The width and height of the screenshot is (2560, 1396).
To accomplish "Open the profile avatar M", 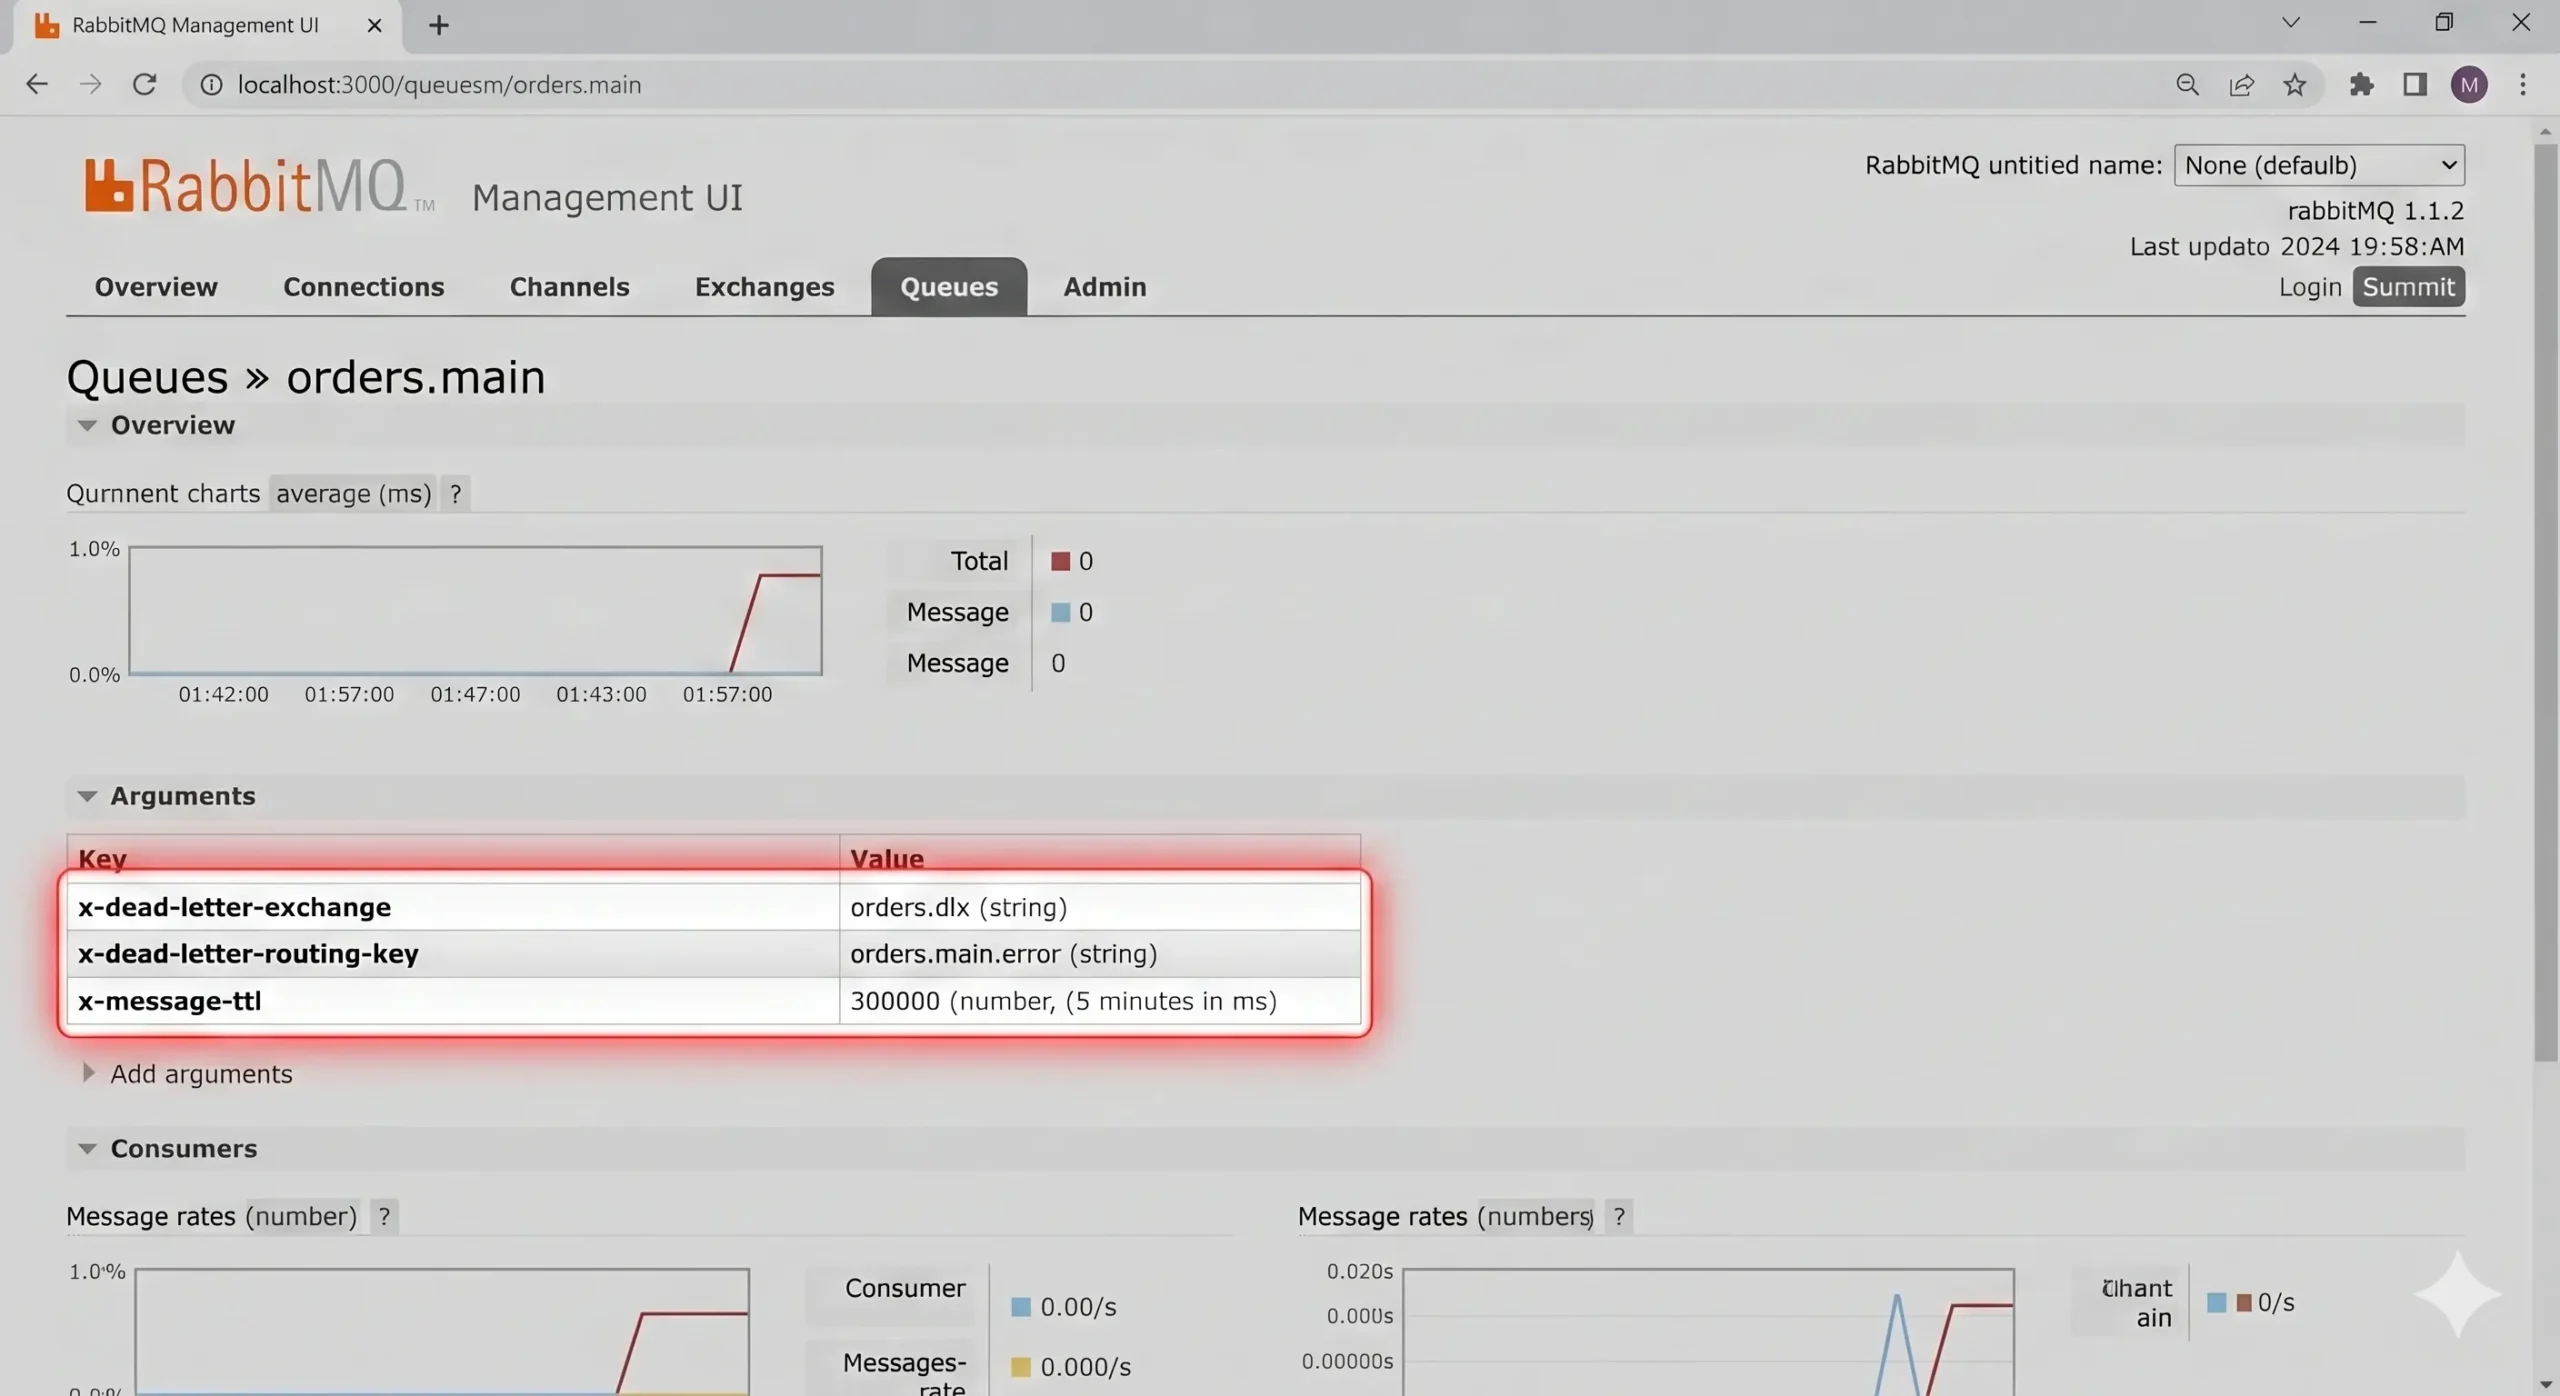I will 2469,85.
